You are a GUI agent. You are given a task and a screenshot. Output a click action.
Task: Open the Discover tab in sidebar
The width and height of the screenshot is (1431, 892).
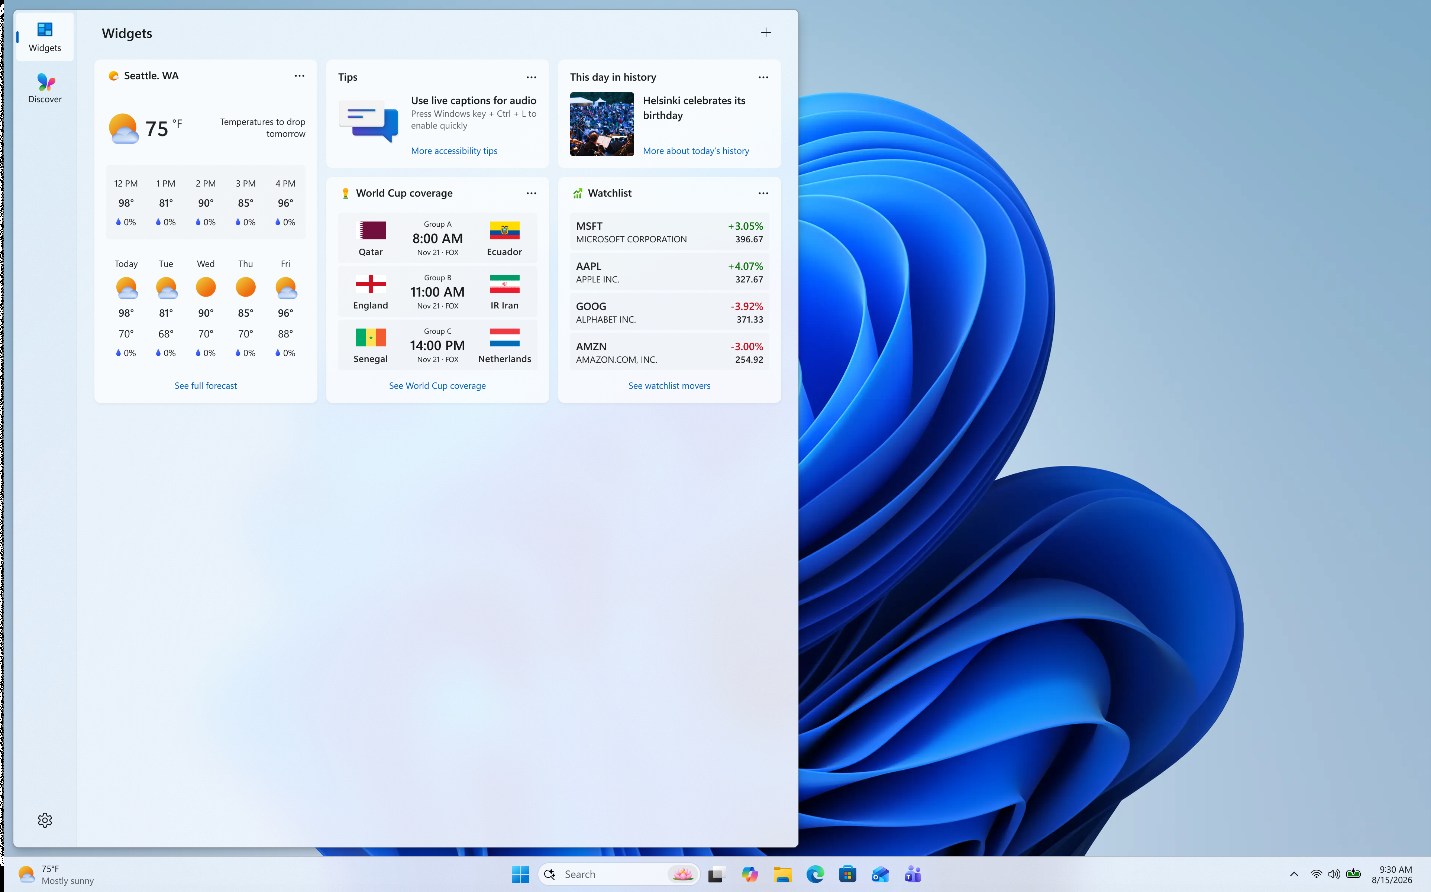(44, 88)
